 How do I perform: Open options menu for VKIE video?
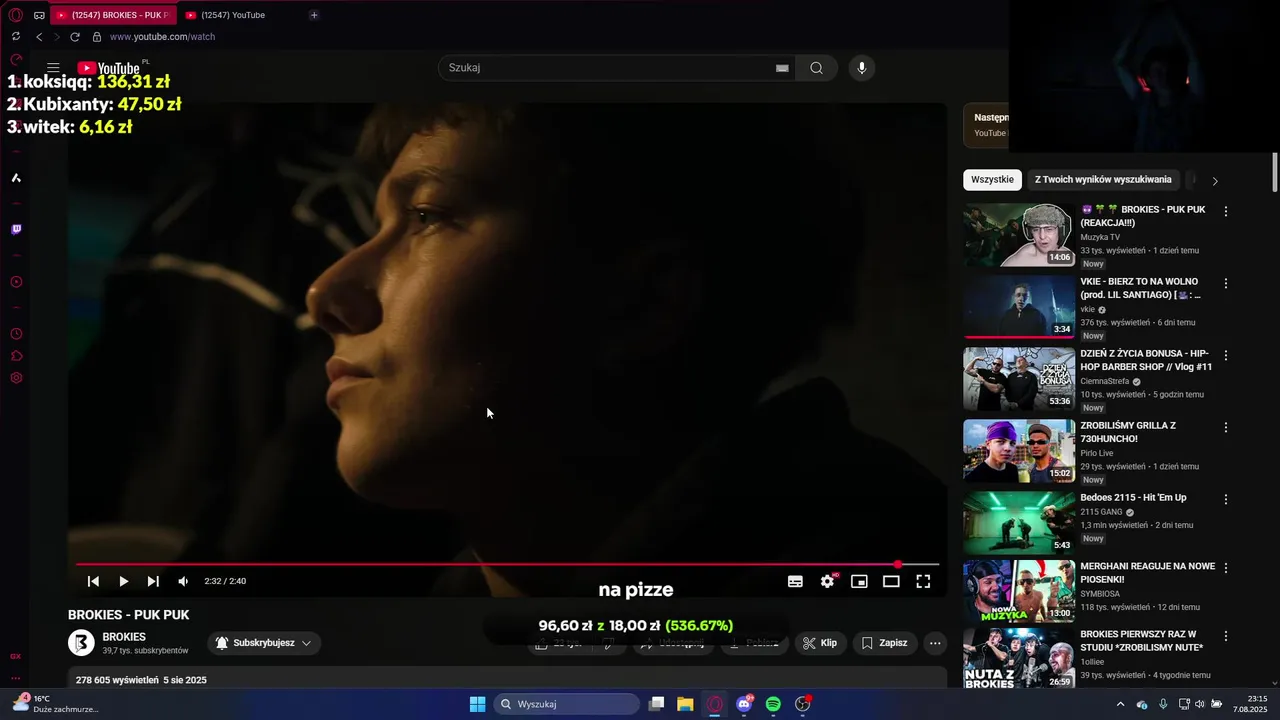1226,283
